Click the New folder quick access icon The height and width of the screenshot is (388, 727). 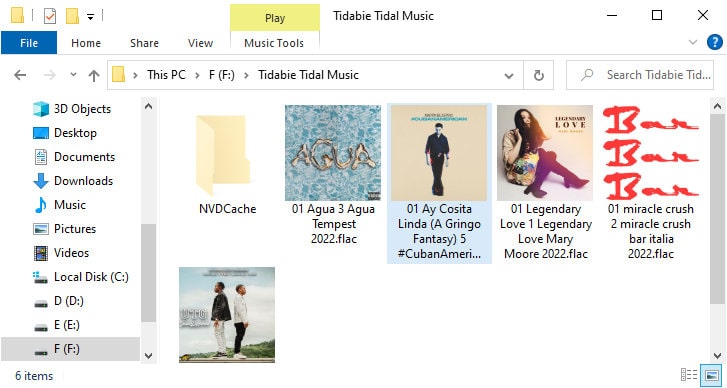click(72, 16)
